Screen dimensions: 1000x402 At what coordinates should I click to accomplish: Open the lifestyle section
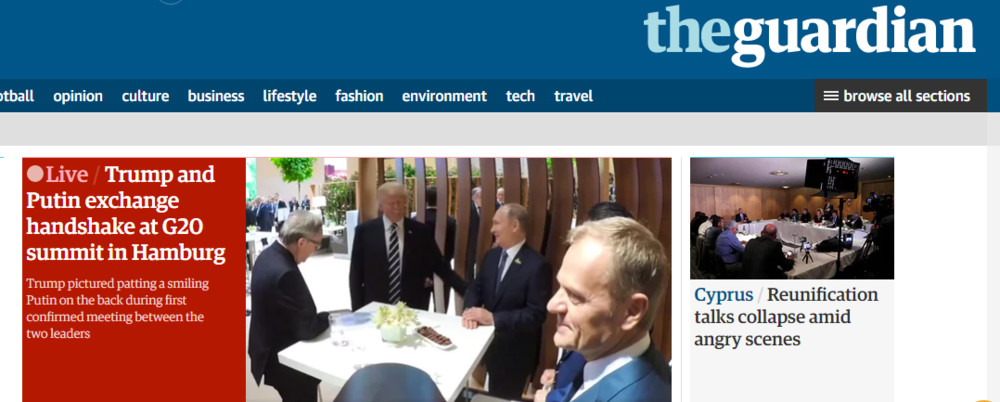290,96
